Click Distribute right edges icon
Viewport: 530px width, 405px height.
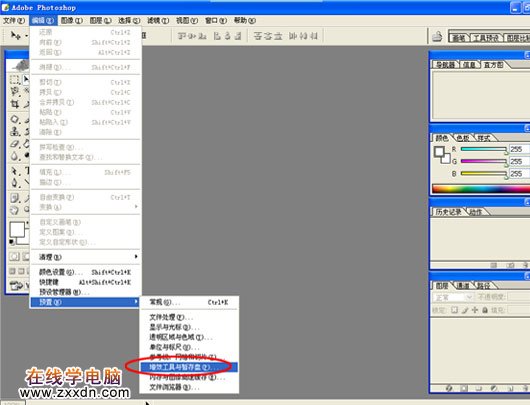click(x=314, y=36)
